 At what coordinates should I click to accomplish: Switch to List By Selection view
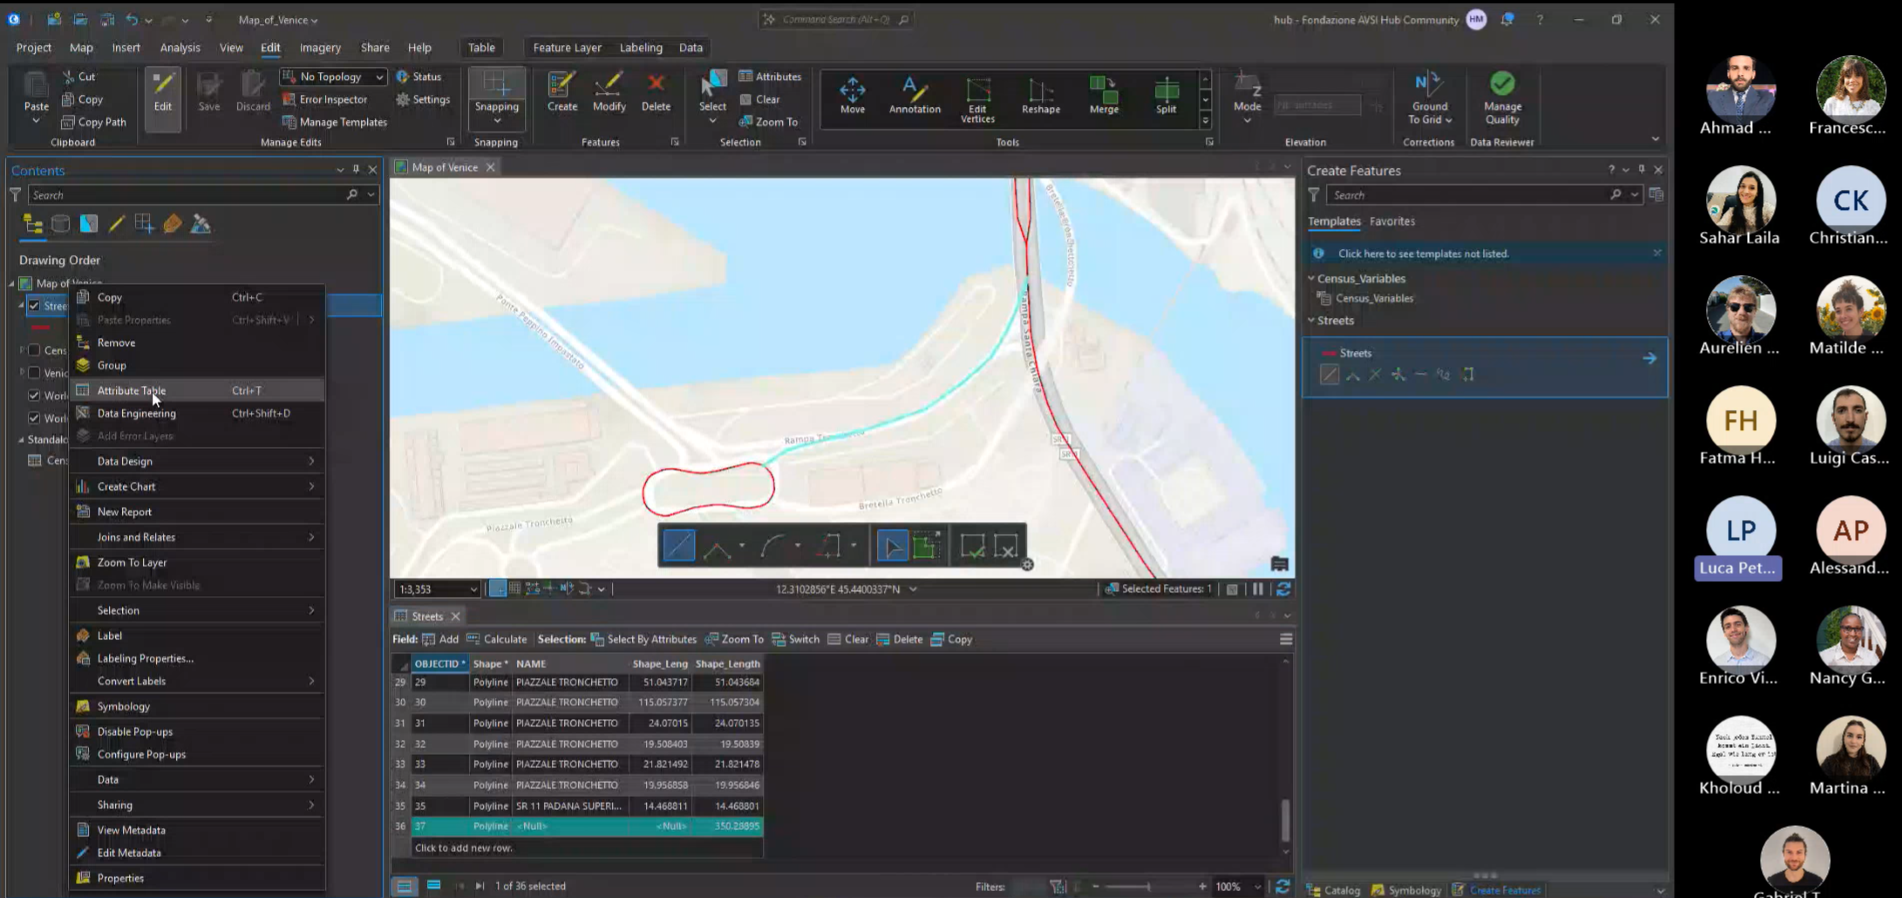pyautogui.click(x=89, y=224)
